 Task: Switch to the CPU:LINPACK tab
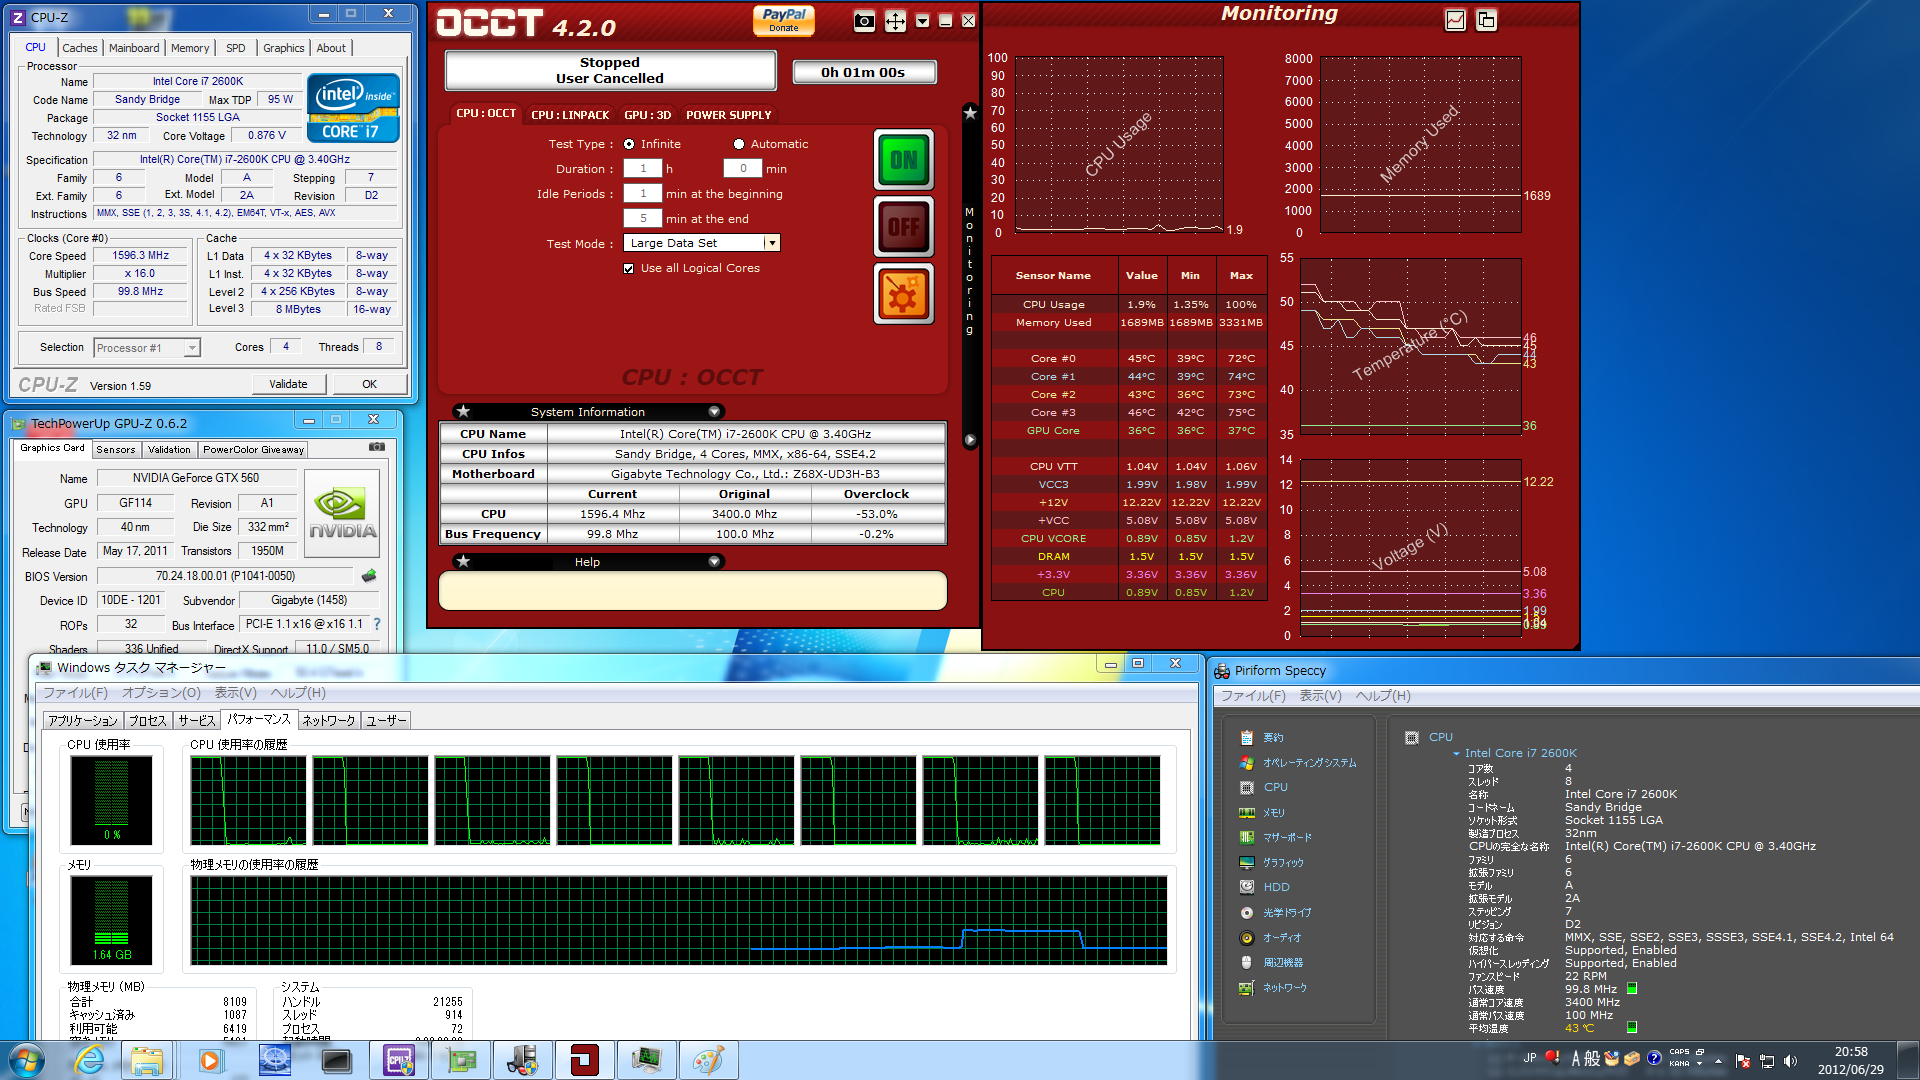point(569,115)
